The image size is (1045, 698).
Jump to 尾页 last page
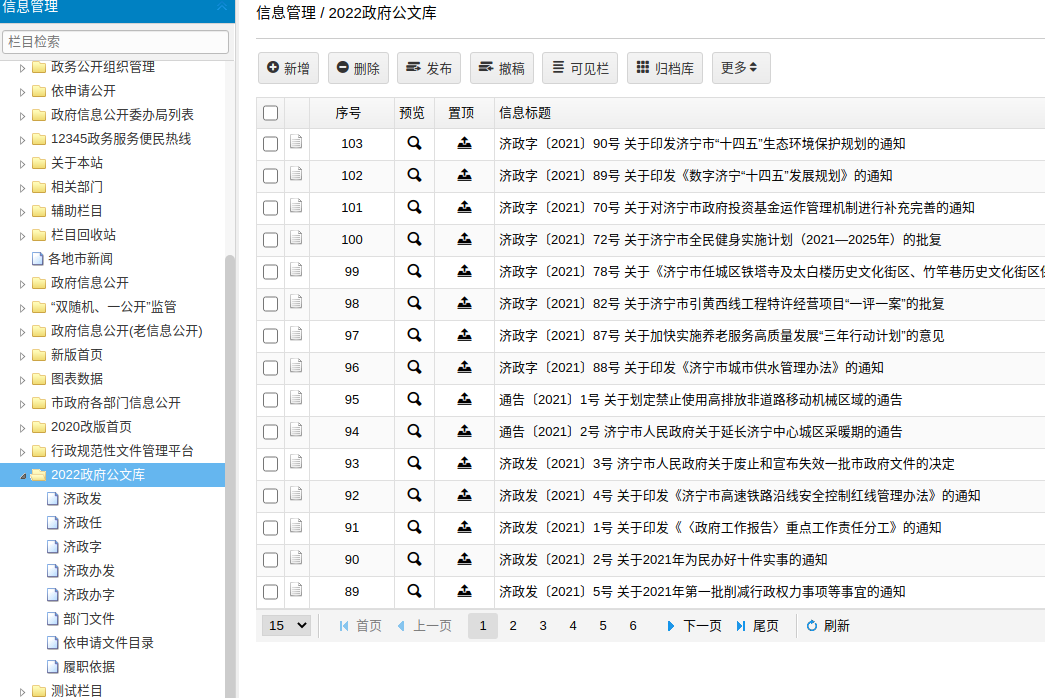click(x=757, y=625)
